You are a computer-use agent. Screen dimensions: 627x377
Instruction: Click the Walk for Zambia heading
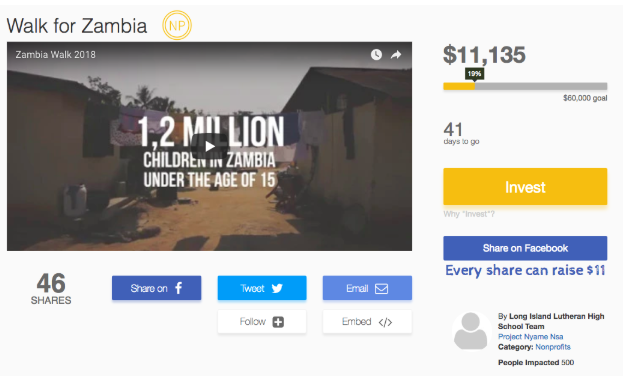coord(77,26)
